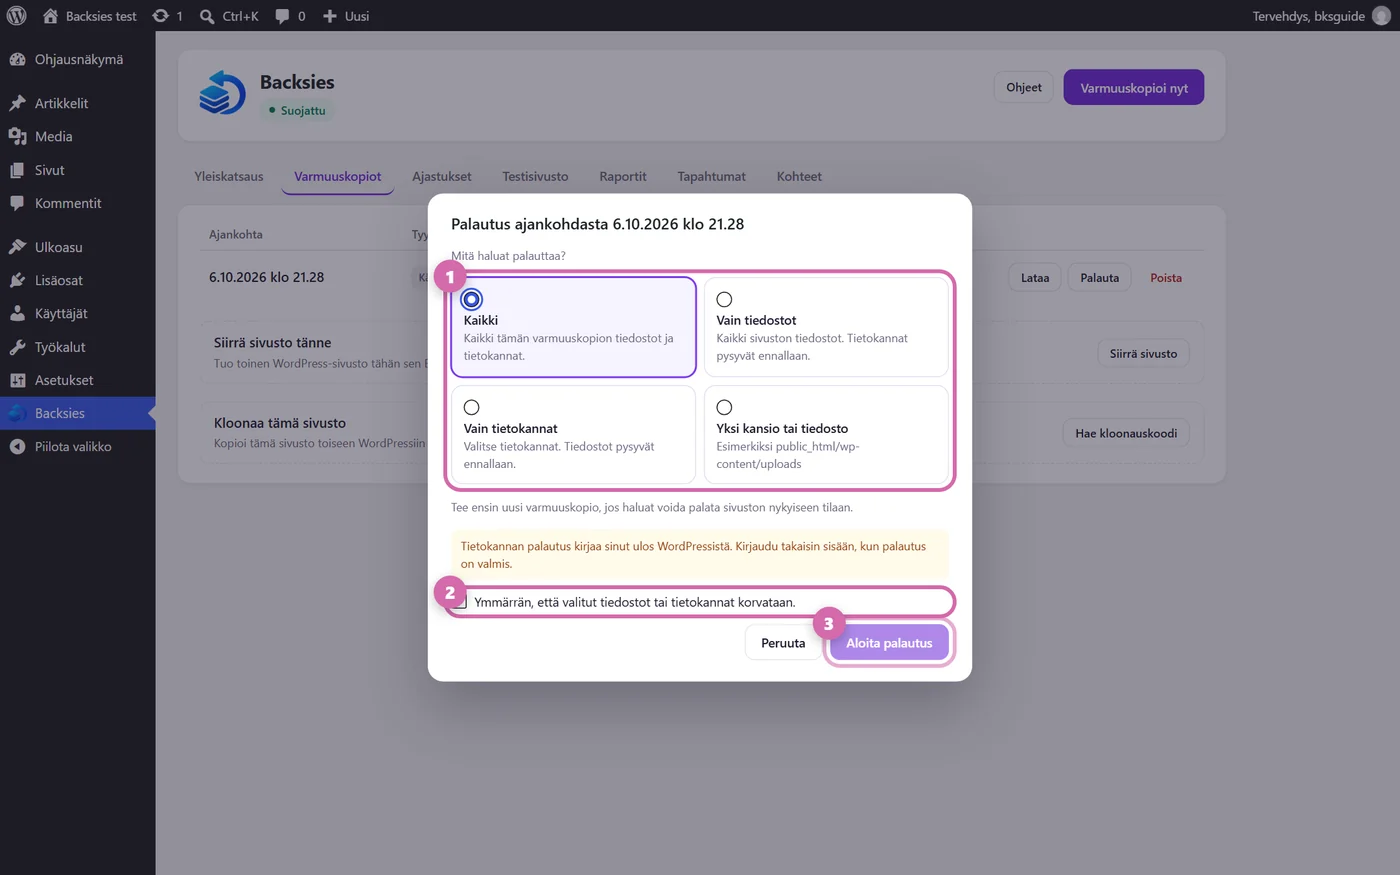Image resolution: width=1400 pixels, height=875 pixels.
Task: Go to the Raportit tab
Action: click(623, 177)
